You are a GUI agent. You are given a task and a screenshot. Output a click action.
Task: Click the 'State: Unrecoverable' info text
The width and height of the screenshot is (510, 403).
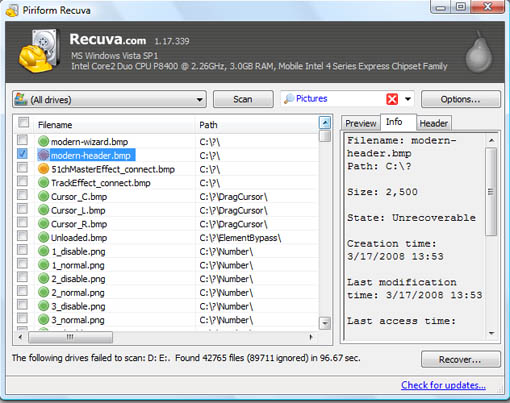pos(411,218)
